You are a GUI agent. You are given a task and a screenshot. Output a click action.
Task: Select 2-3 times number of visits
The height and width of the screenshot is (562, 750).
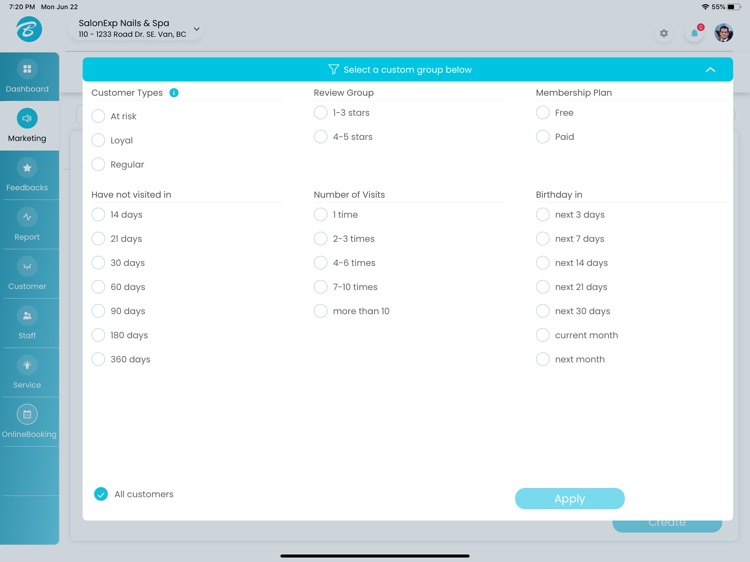(320, 239)
